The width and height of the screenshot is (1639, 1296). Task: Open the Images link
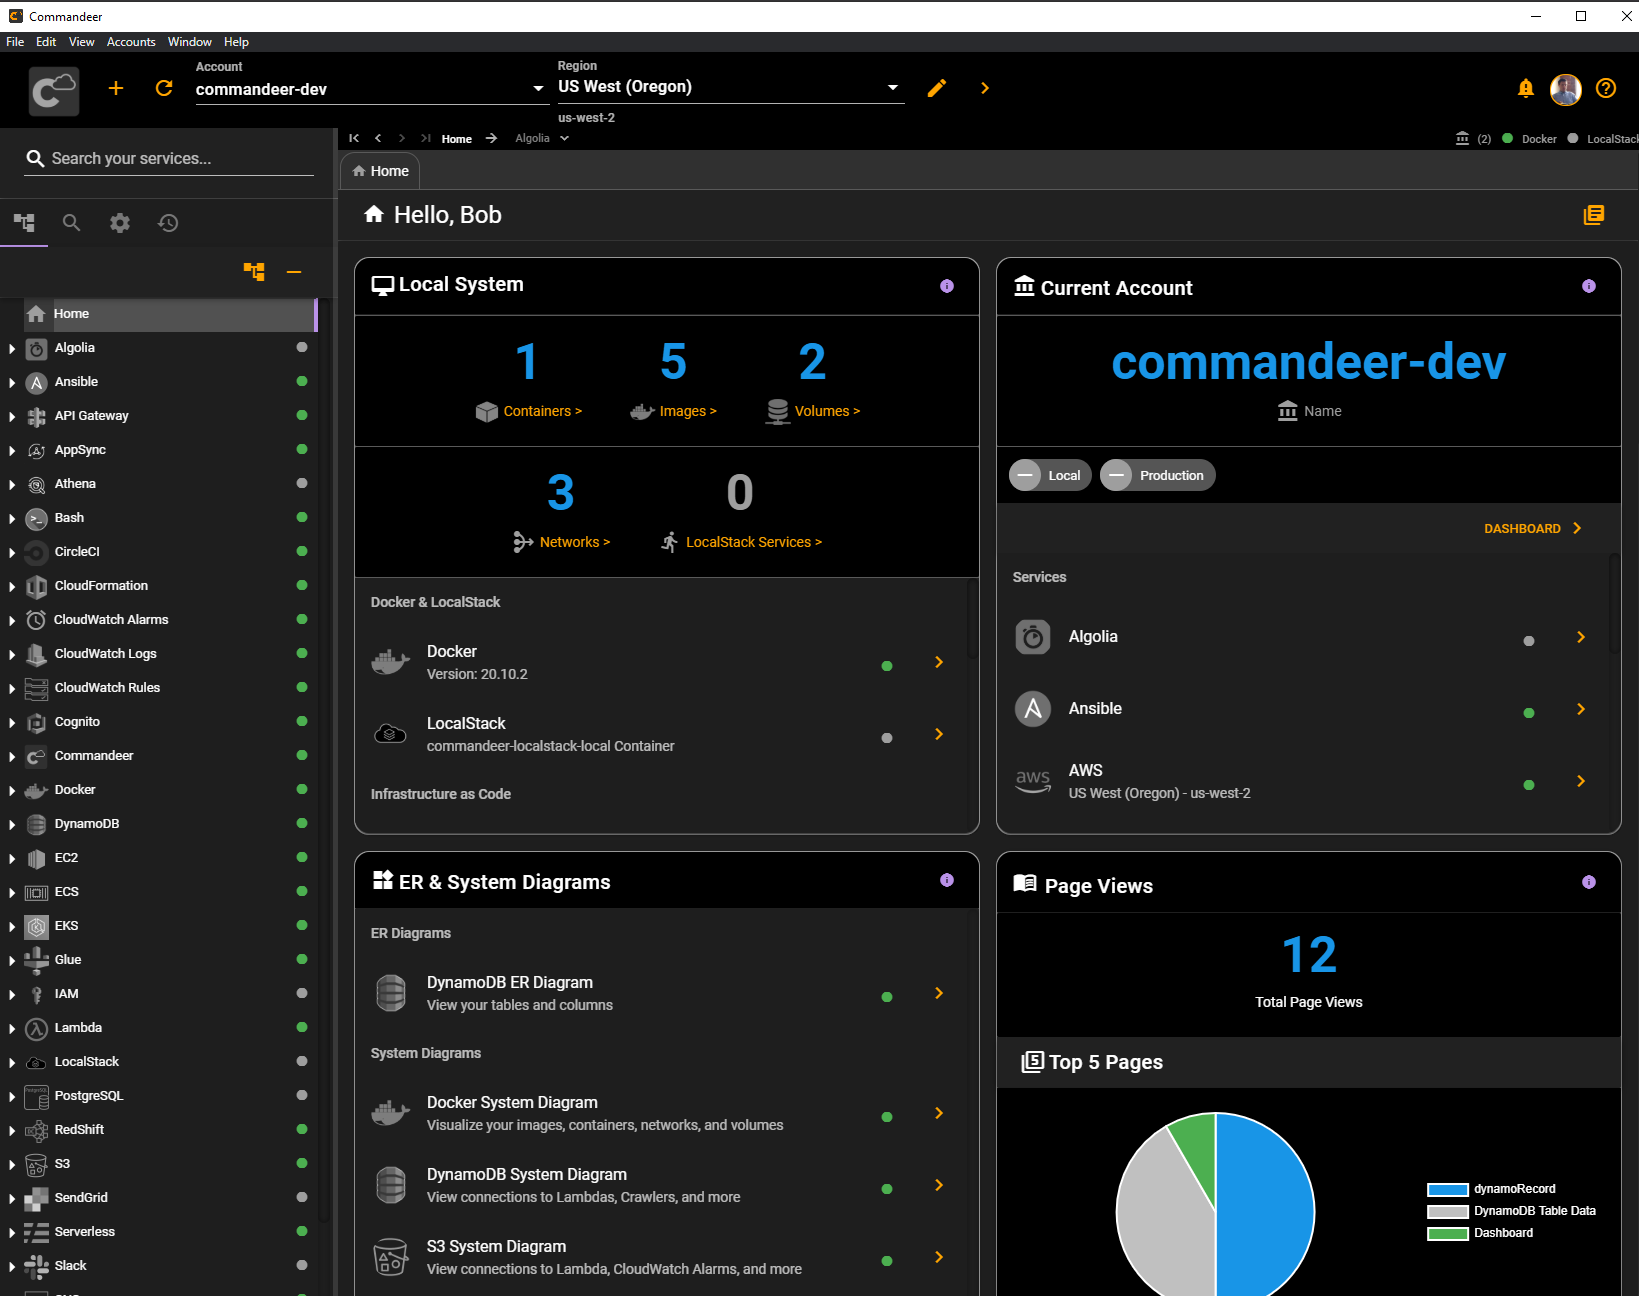pos(688,411)
